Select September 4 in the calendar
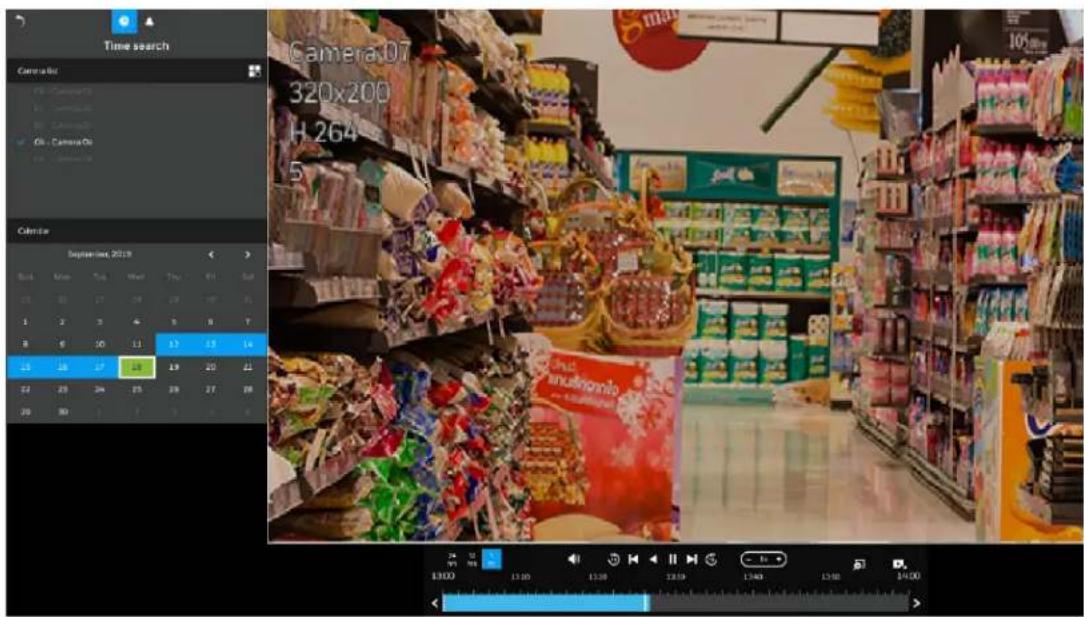Viewport: 1084px width, 617px height. (x=137, y=322)
